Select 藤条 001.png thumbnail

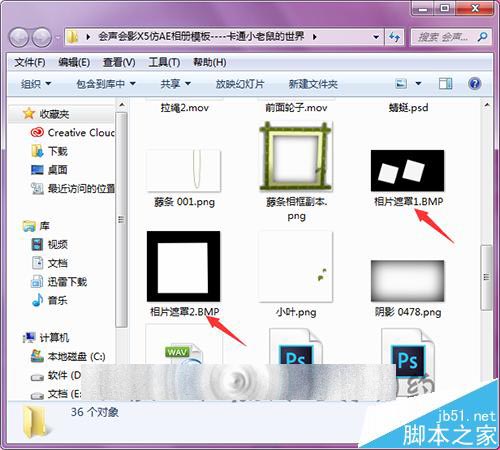coord(184,171)
